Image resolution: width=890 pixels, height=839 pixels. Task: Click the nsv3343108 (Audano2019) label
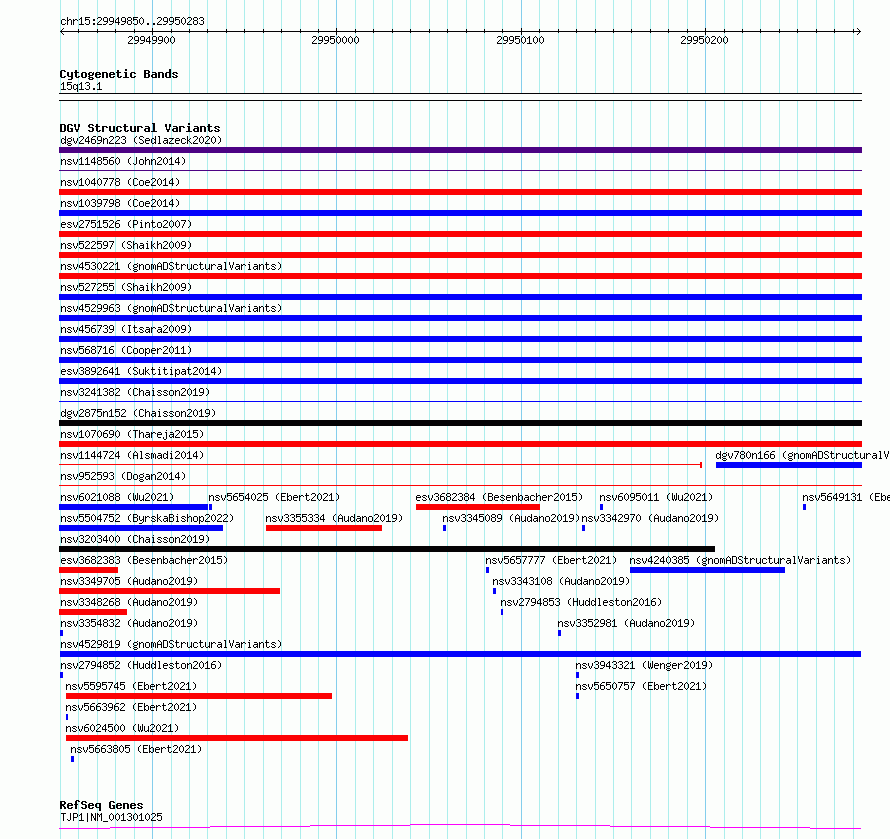[x=561, y=581]
